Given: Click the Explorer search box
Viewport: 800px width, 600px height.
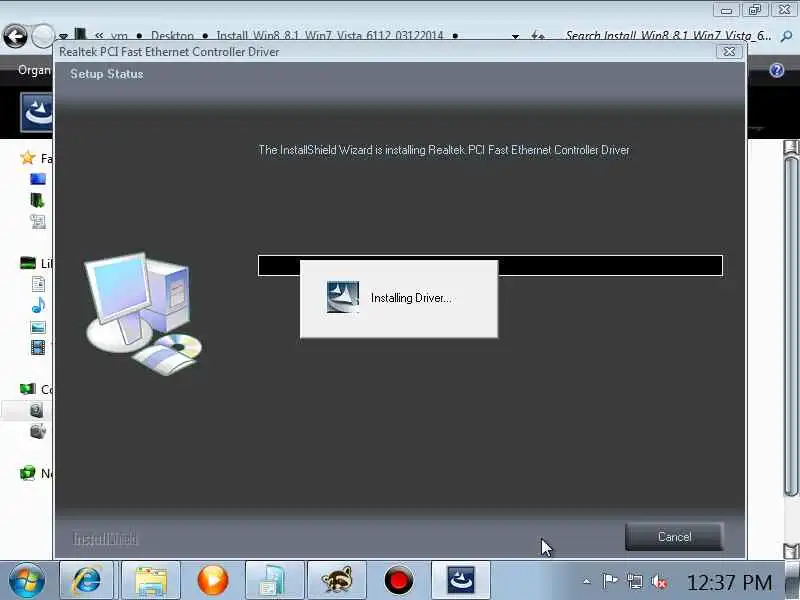Looking at the screenshot, I should click(668, 36).
